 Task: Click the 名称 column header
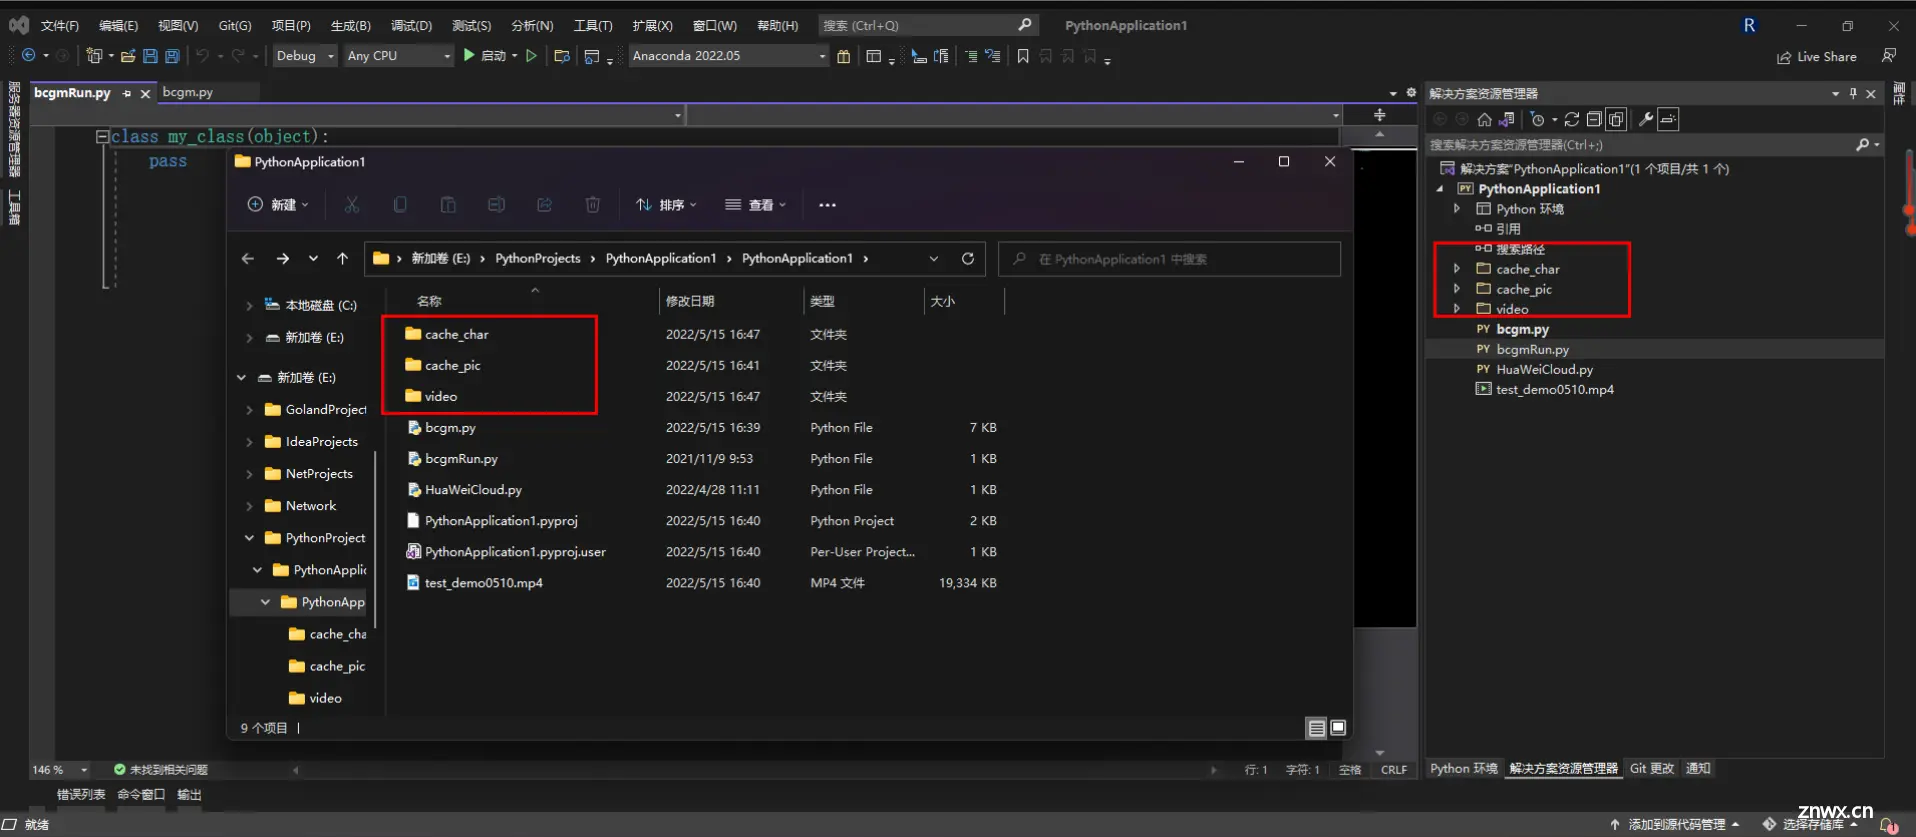(x=429, y=301)
